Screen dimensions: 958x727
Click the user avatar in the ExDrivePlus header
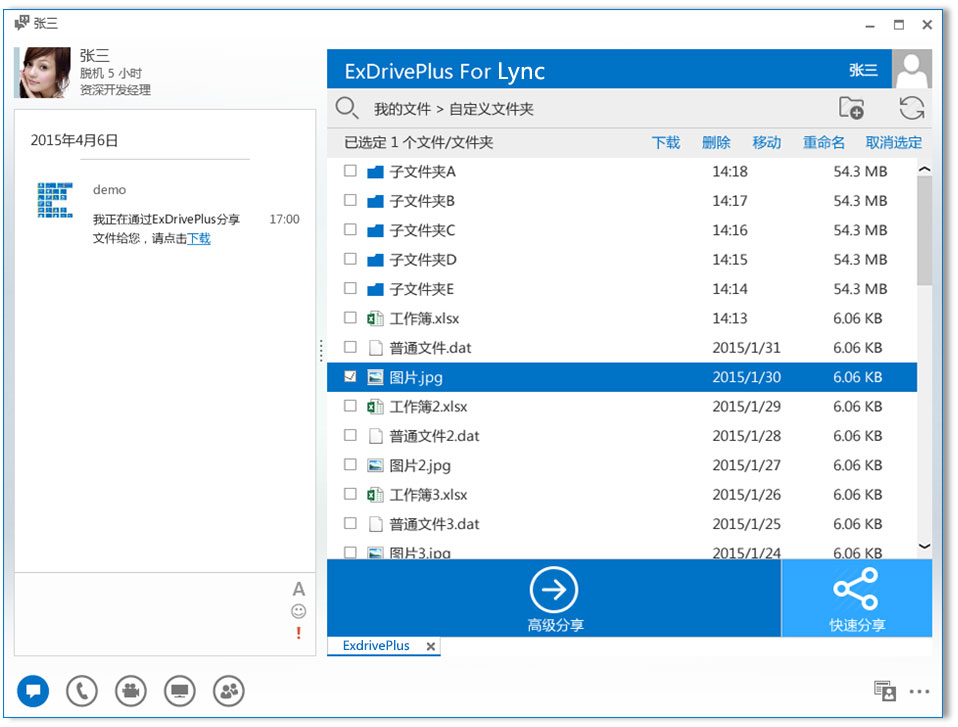(x=912, y=69)
